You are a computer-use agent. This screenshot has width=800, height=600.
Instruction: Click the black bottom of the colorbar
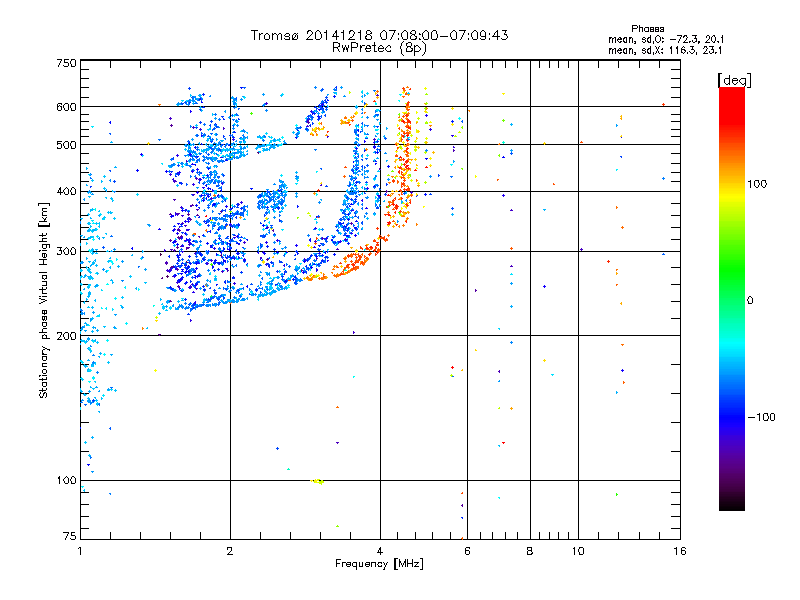[x=732, y=503]
